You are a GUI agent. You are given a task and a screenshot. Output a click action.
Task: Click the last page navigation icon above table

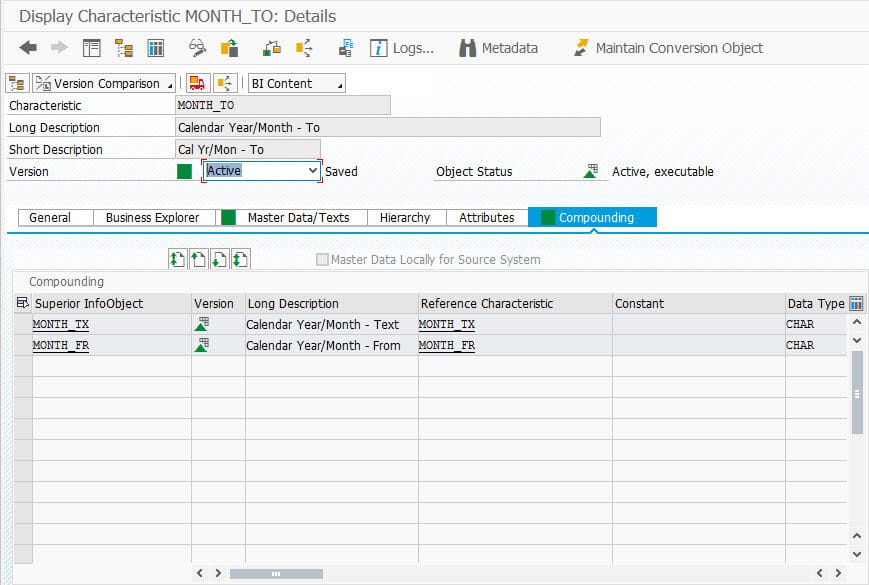pos(240,260)
